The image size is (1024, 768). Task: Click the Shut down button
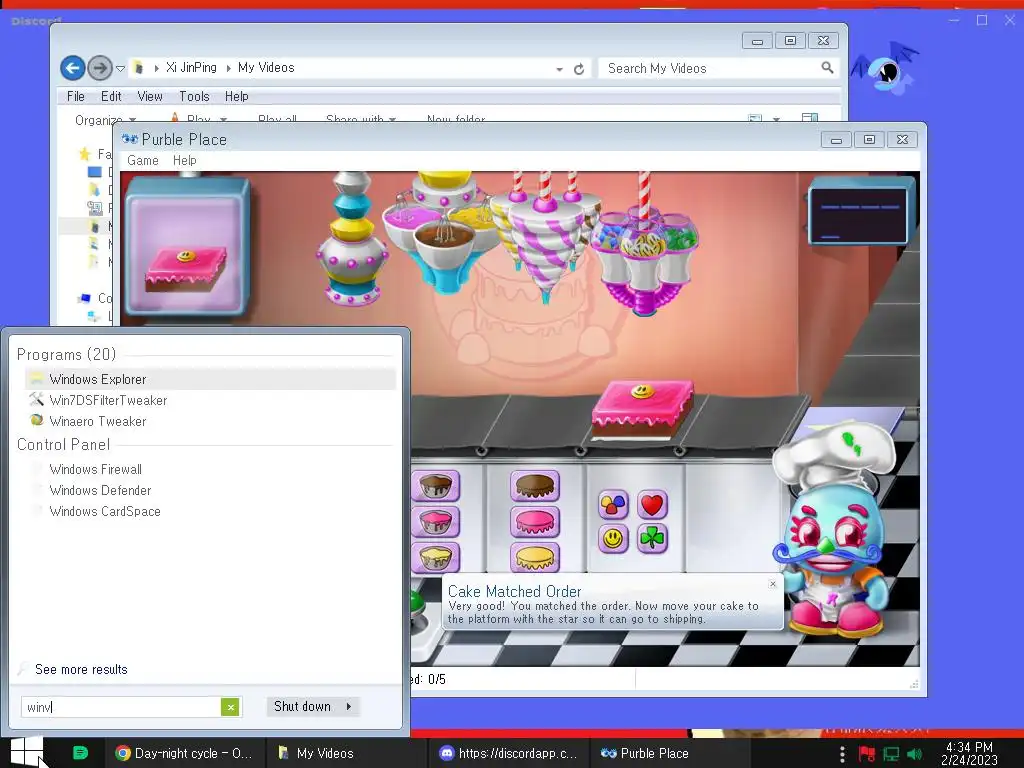click(x=302, y=707)
